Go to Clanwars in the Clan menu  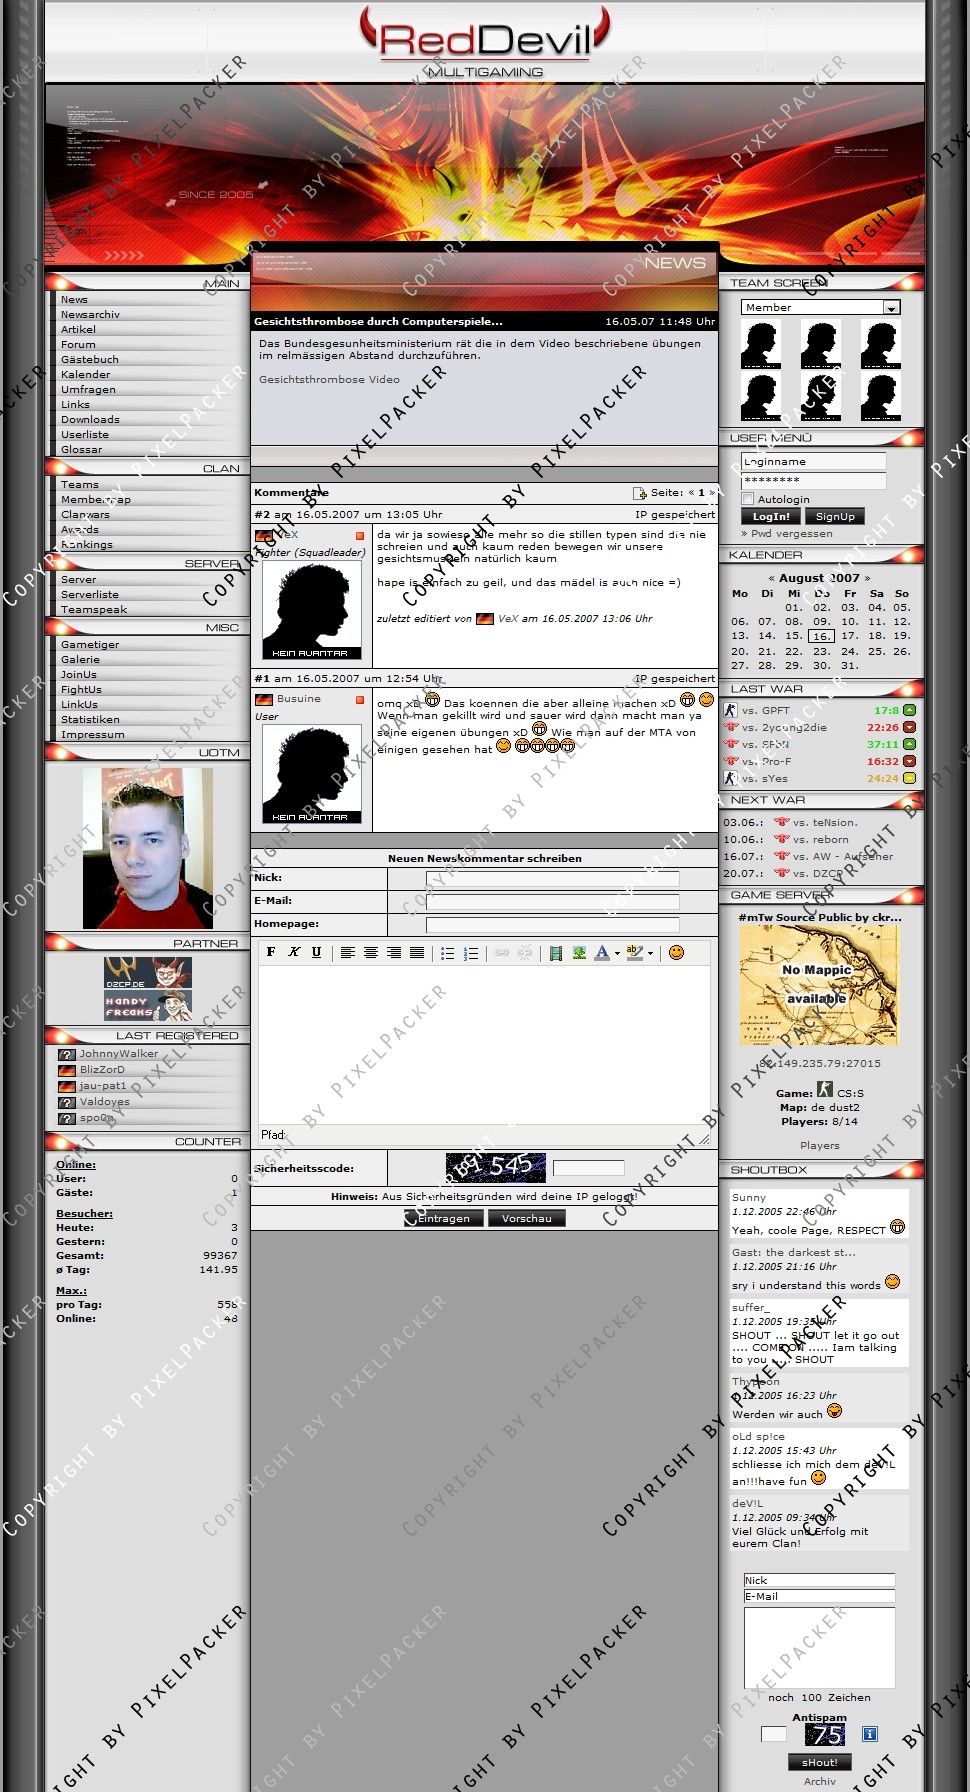[85, 514]
